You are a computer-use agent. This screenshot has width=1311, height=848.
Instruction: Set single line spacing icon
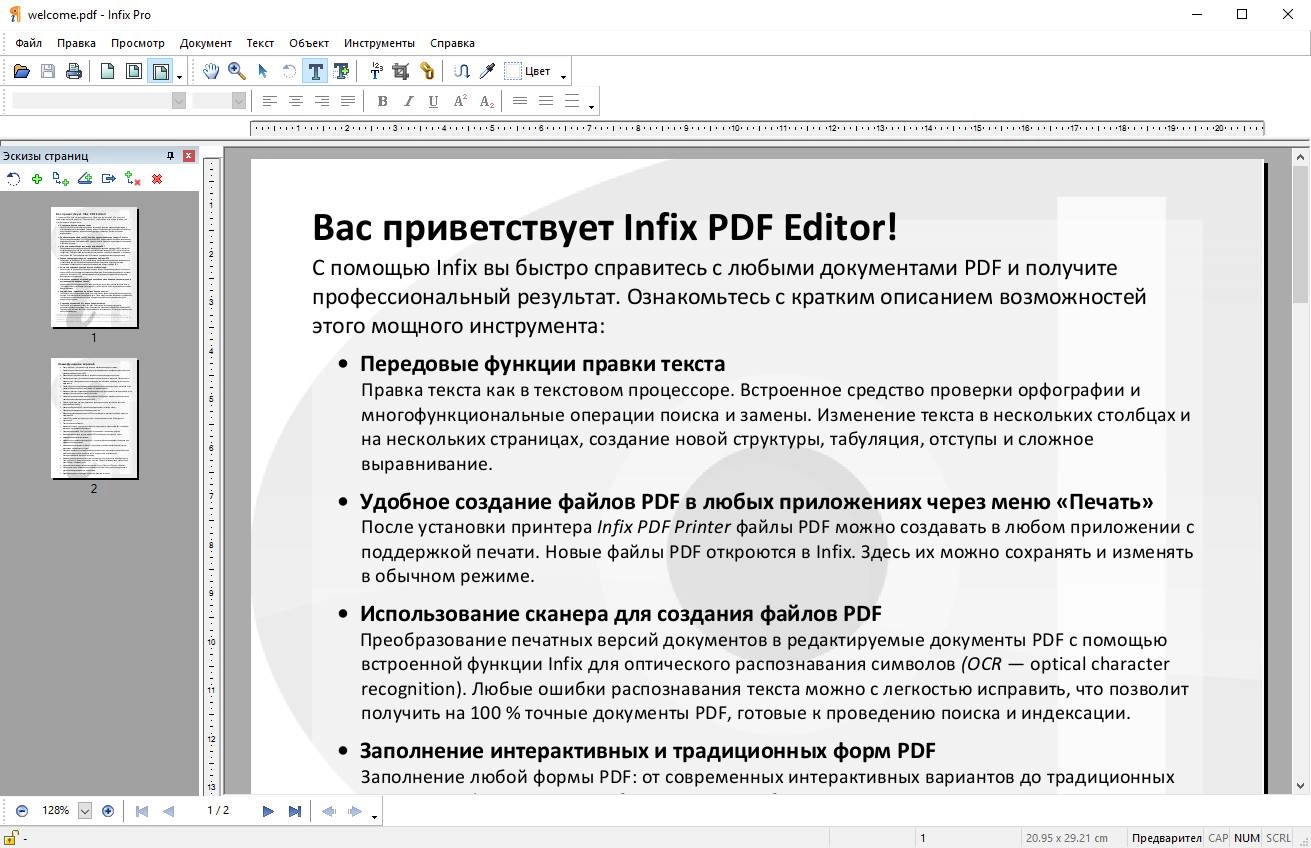520,101
